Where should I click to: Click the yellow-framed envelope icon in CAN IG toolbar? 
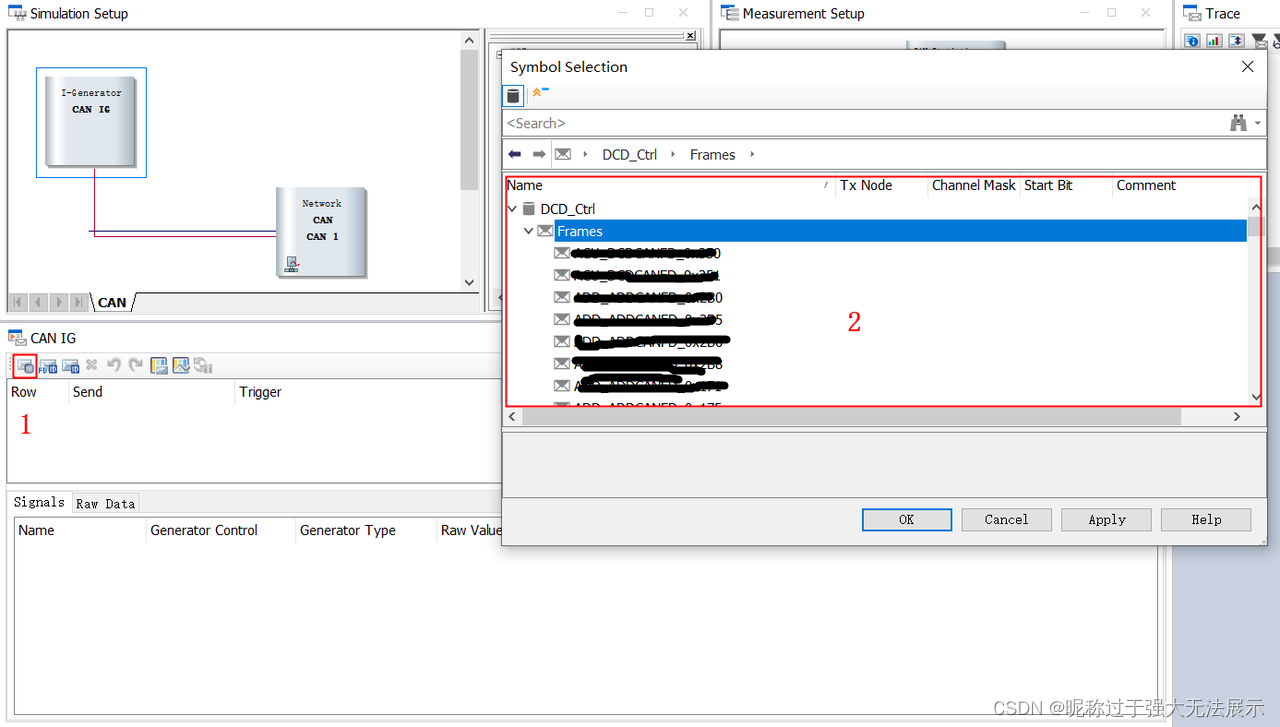click(159, 366)
